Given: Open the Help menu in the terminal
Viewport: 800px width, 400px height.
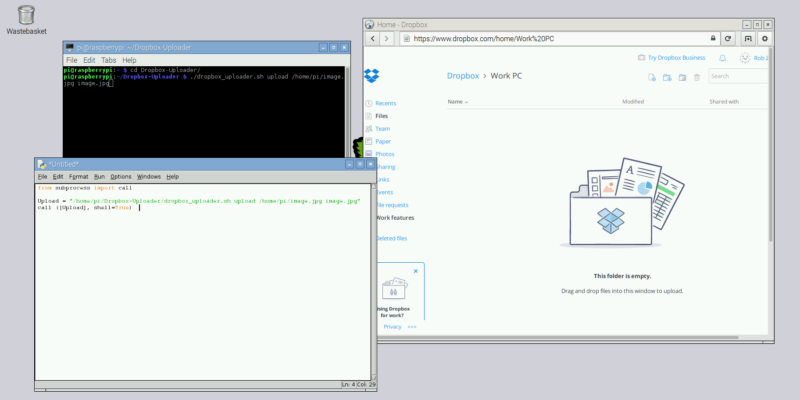Looking at the screenshot, I should (129, 60).
